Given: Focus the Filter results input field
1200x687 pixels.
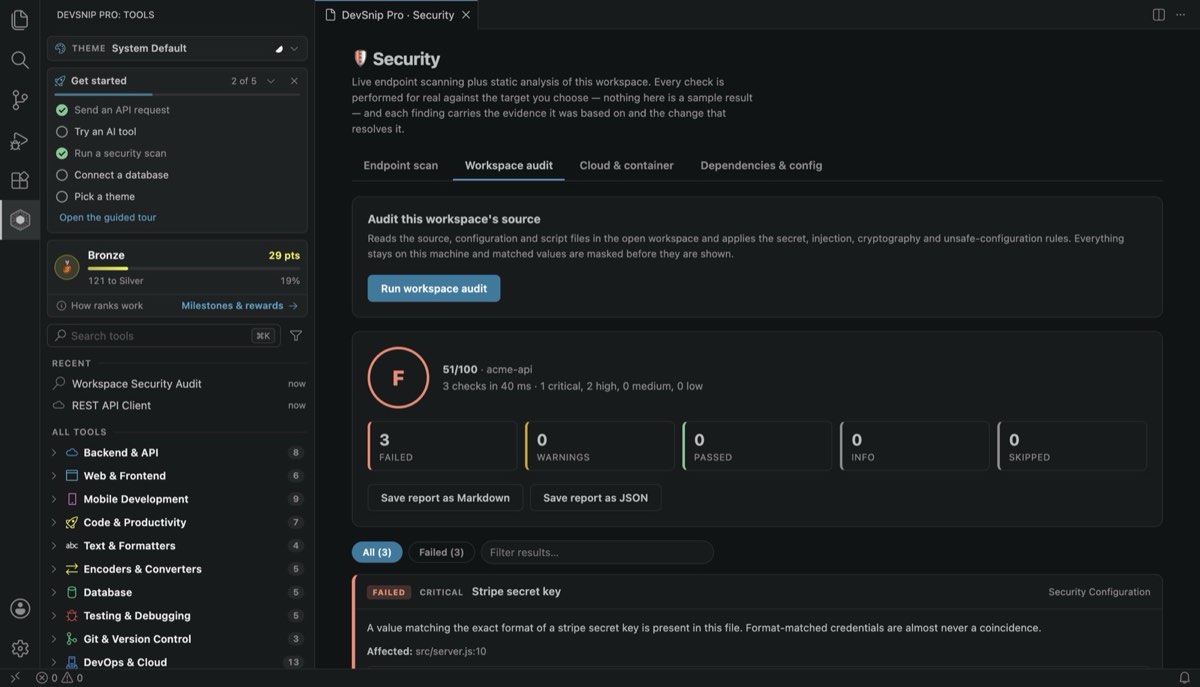Looking at the screenshot, I should click(597, 552).
